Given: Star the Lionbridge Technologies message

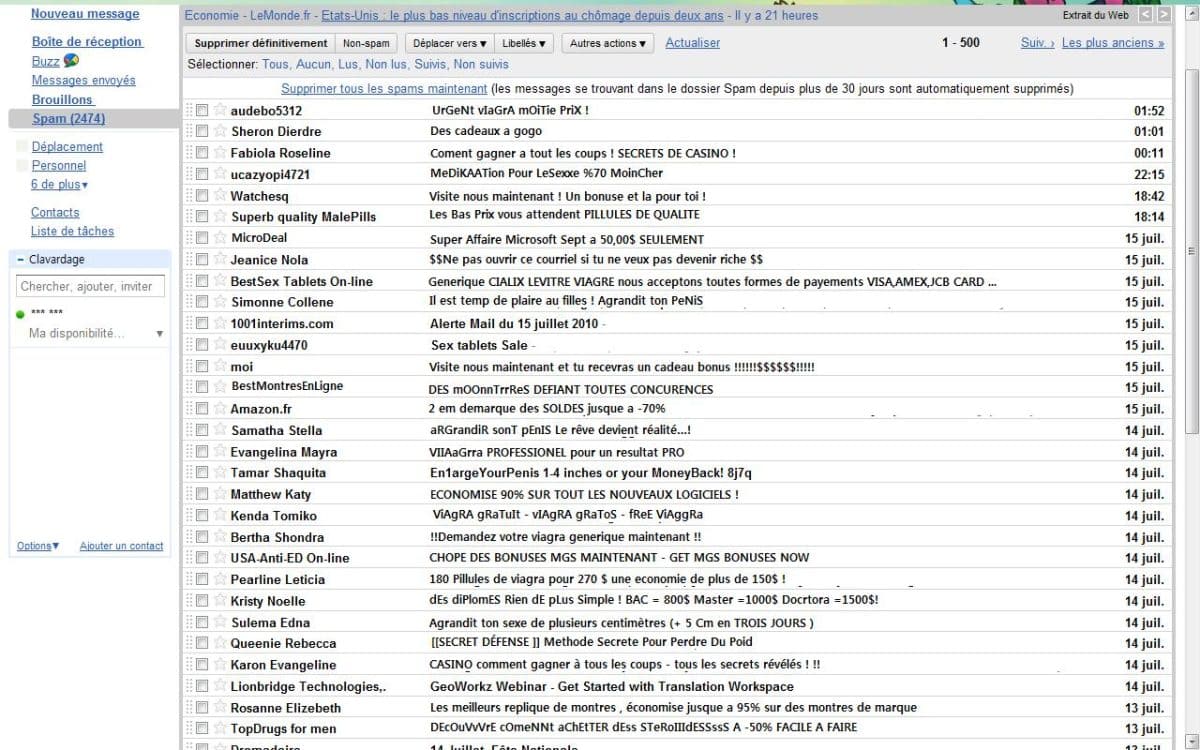Looking at the screenshot, I should pyautogui.click(x=220, y=686).
